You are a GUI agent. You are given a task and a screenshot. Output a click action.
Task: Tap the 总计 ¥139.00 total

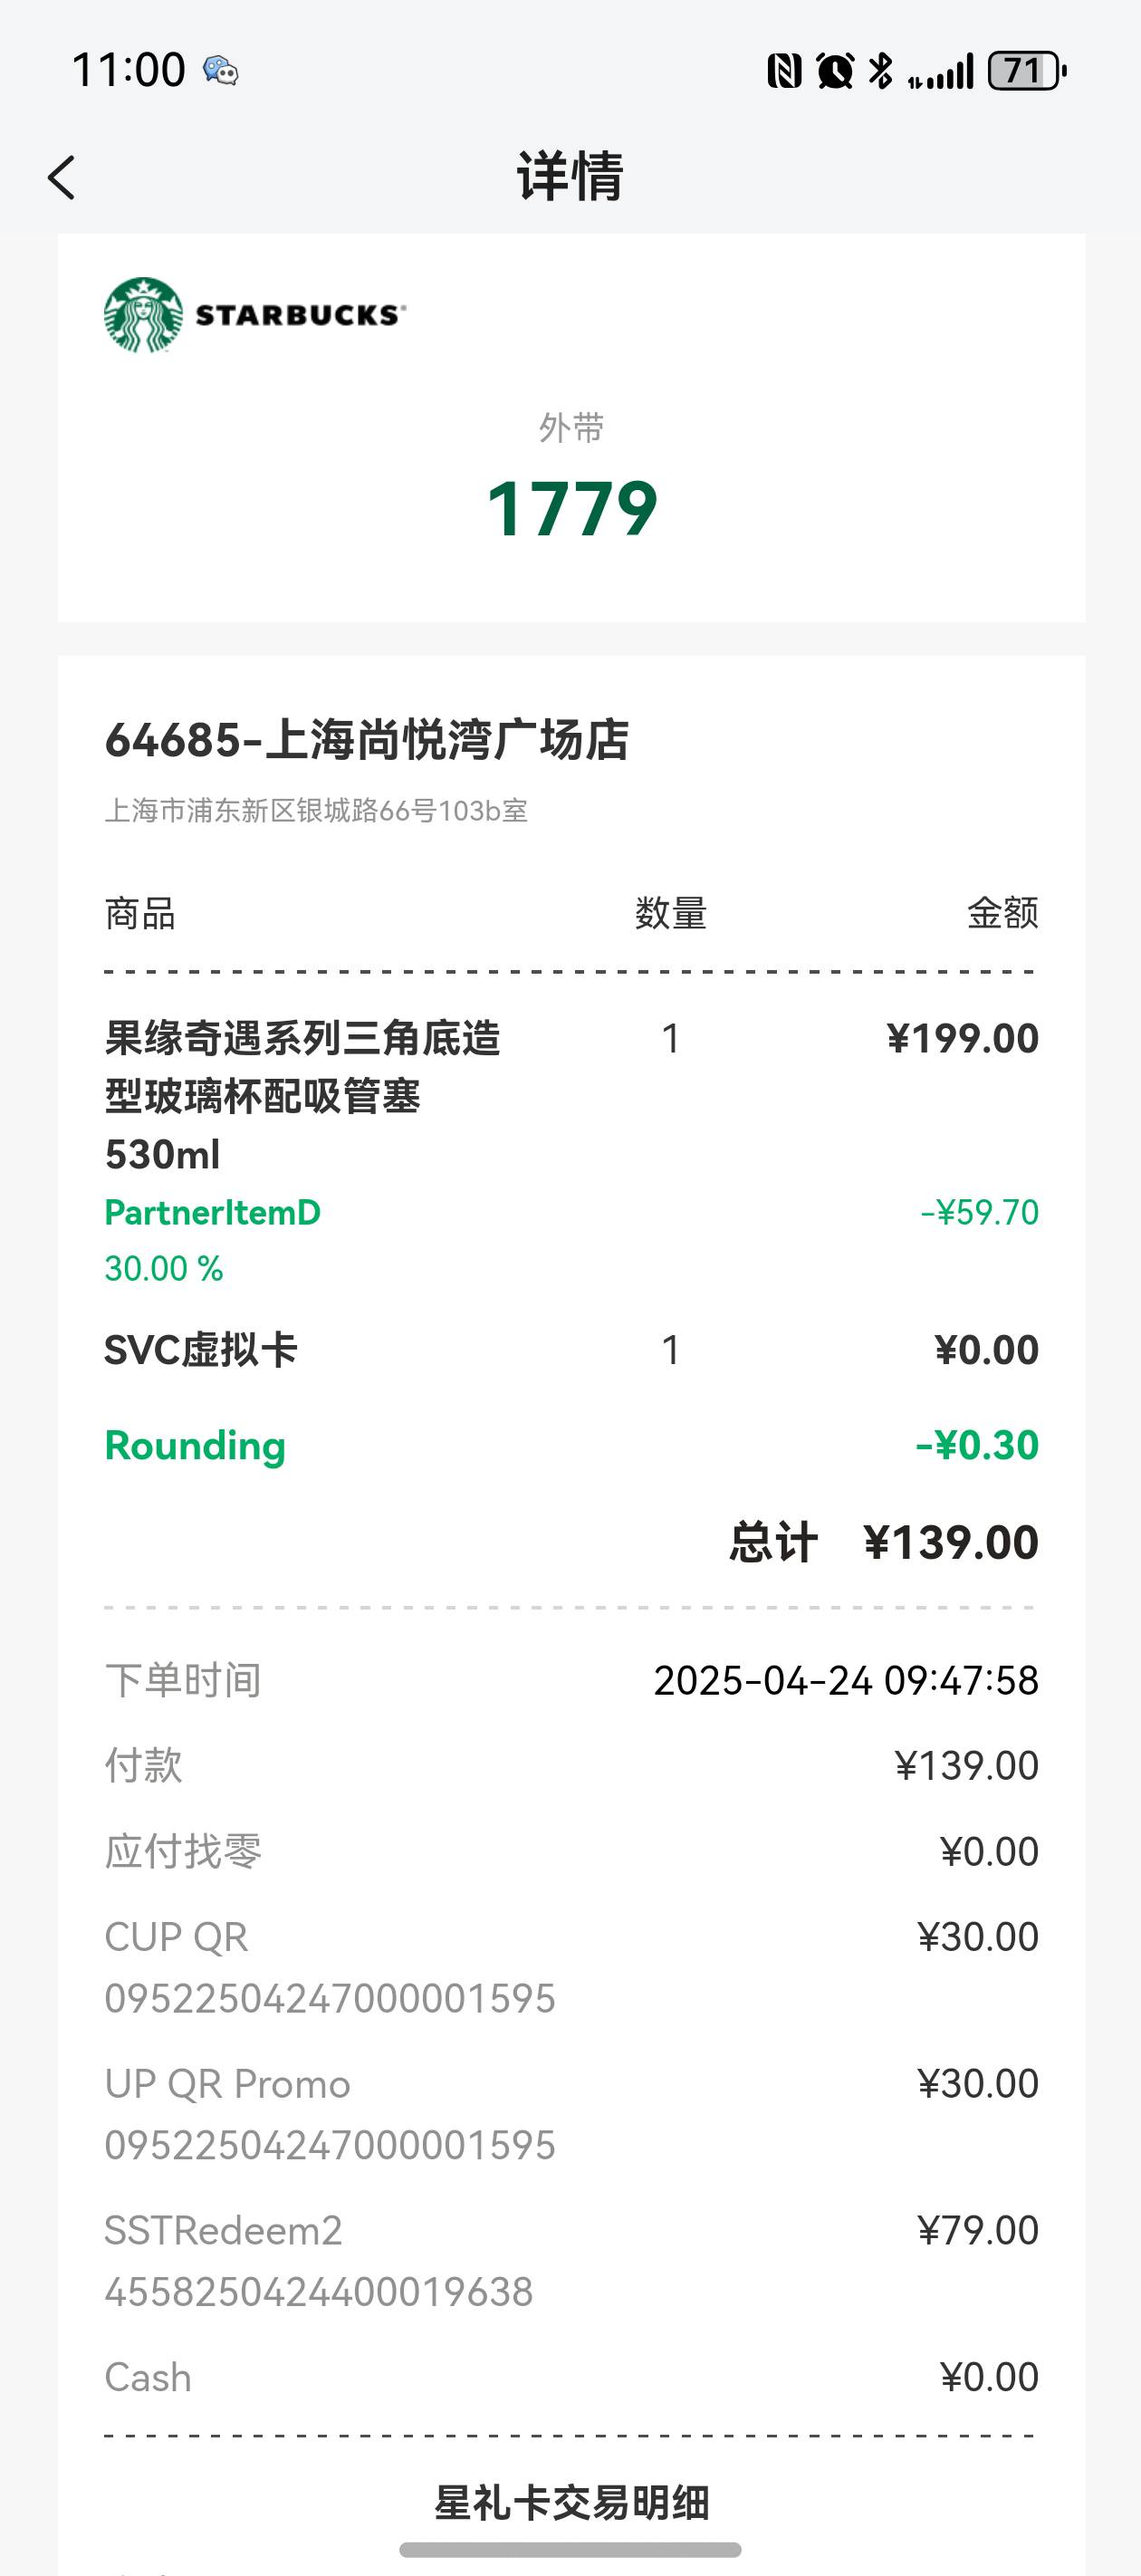pos(884,1542)
